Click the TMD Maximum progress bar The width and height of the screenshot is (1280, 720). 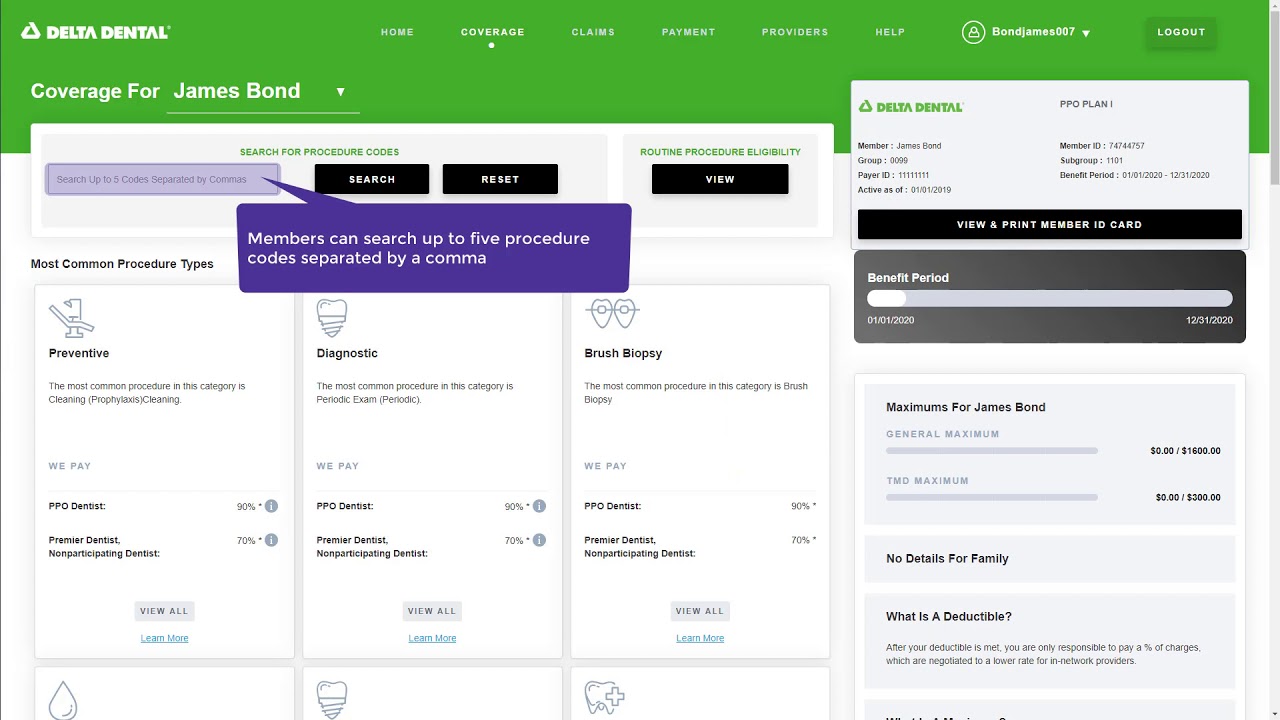(992, 497)
